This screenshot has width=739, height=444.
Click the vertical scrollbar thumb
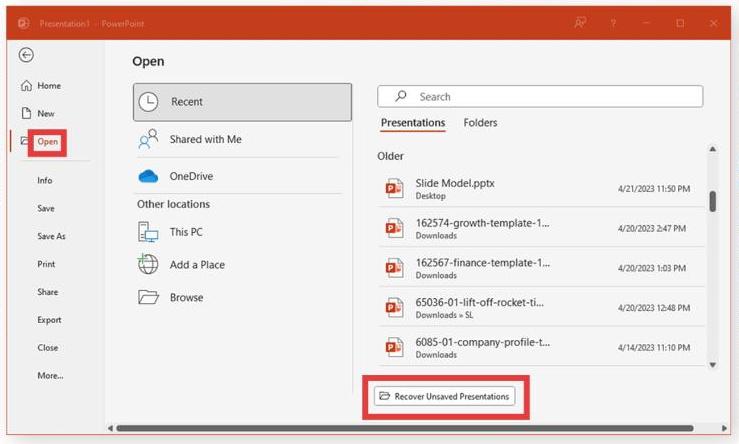[713, 201]
